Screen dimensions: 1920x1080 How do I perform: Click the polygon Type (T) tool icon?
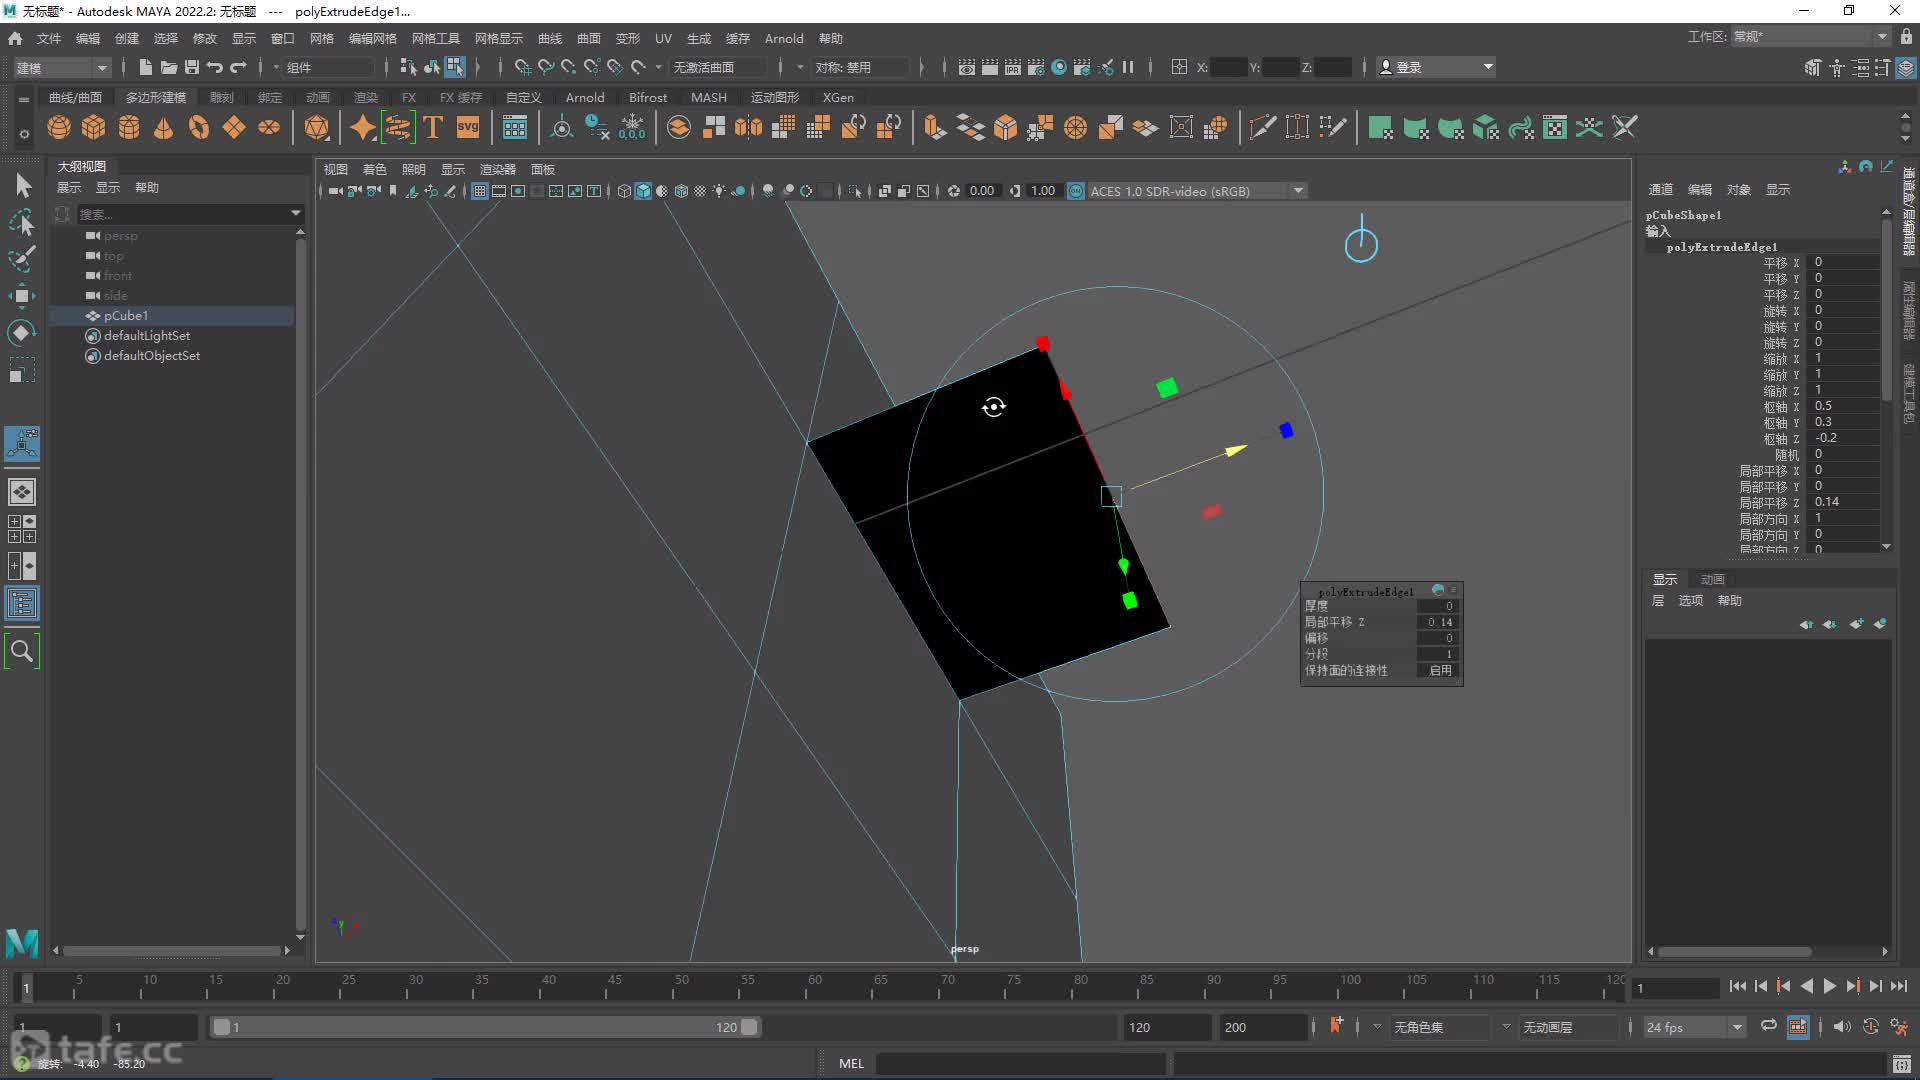[x=433, y=128]
